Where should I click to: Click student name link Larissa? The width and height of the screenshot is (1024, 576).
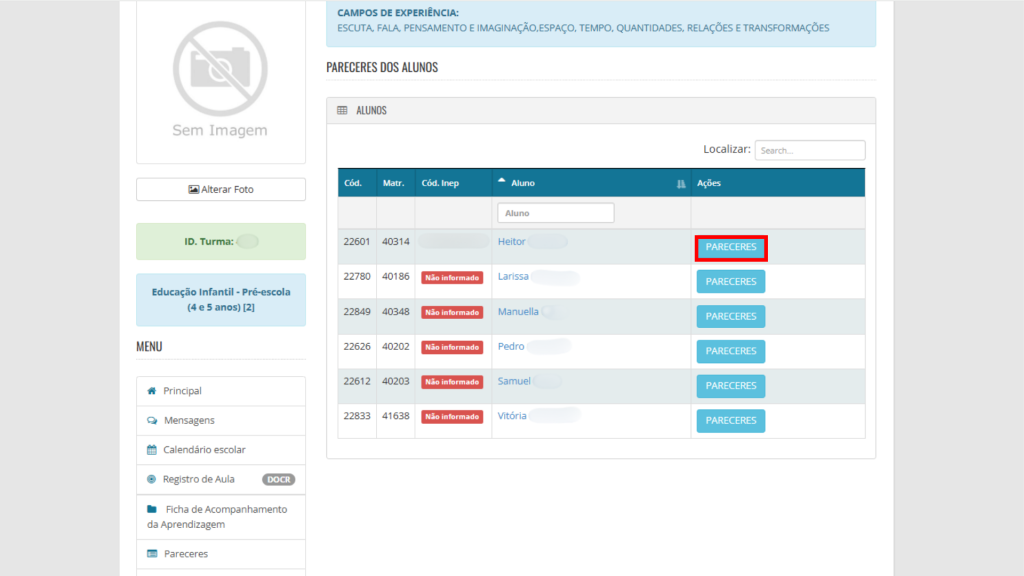[513, 277]
